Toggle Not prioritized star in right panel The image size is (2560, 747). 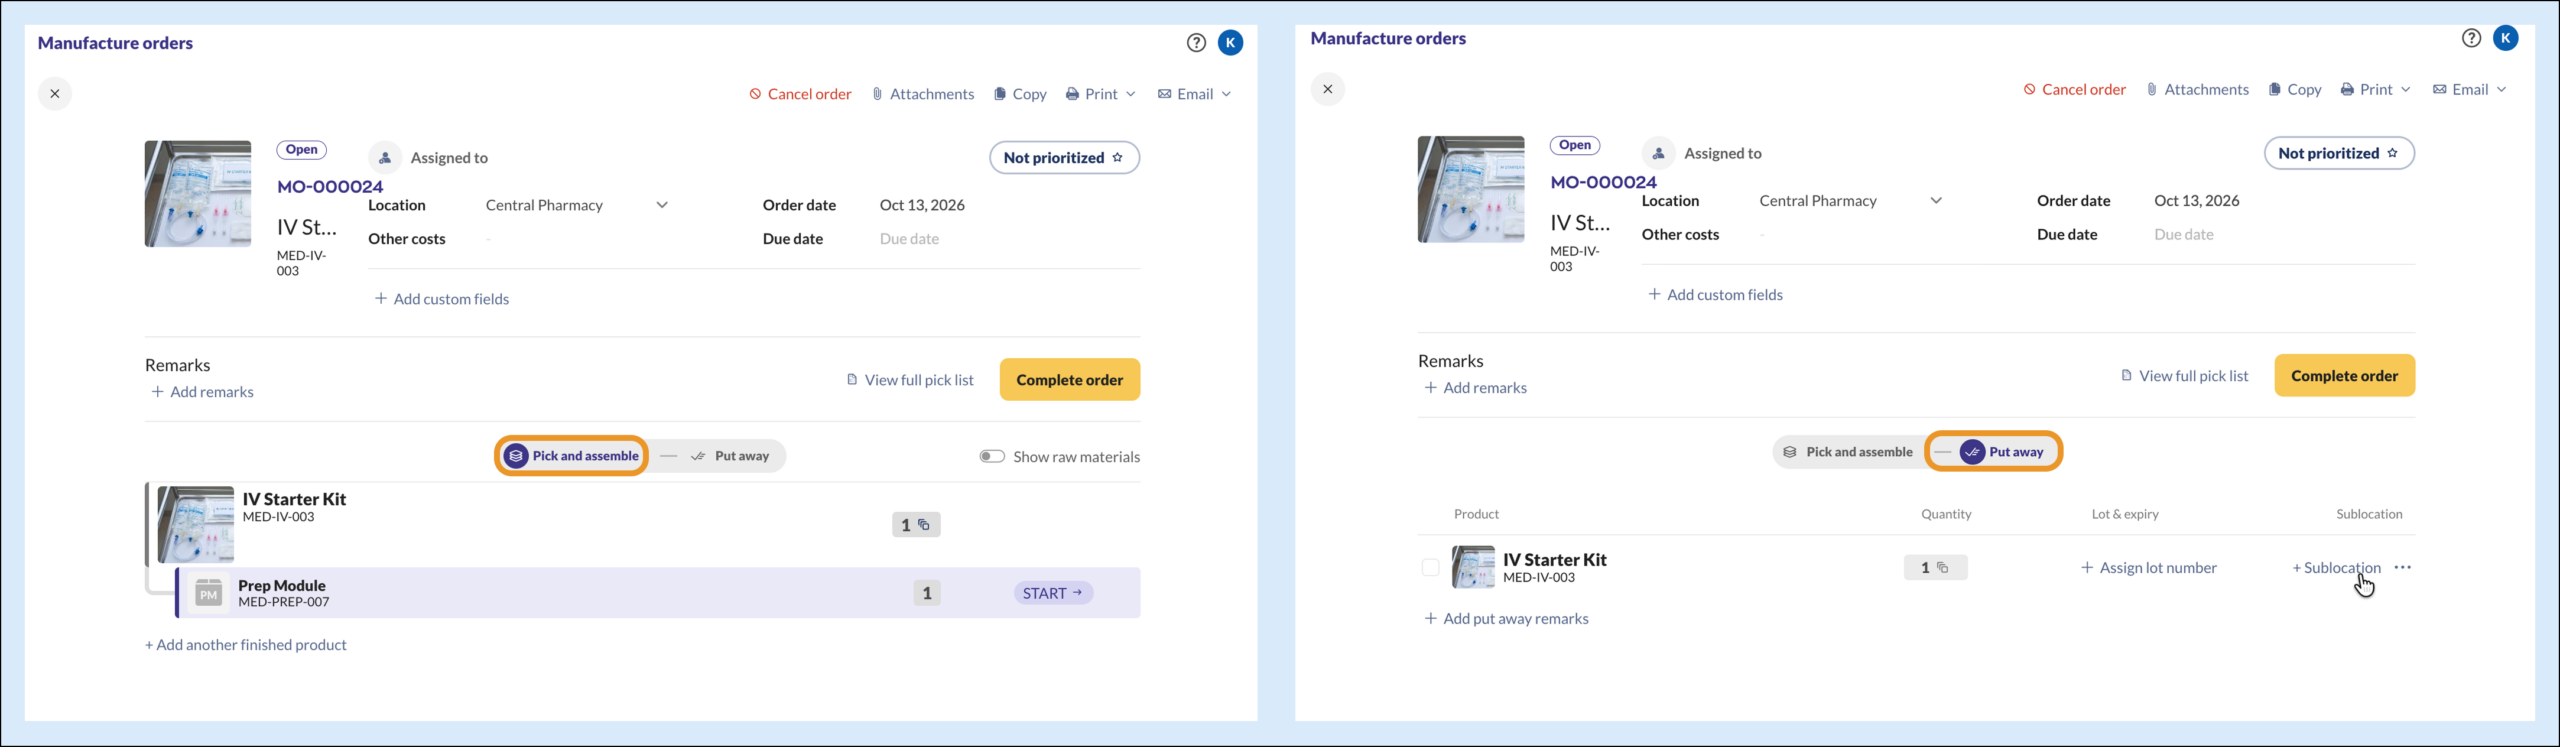pos(2339,153)
